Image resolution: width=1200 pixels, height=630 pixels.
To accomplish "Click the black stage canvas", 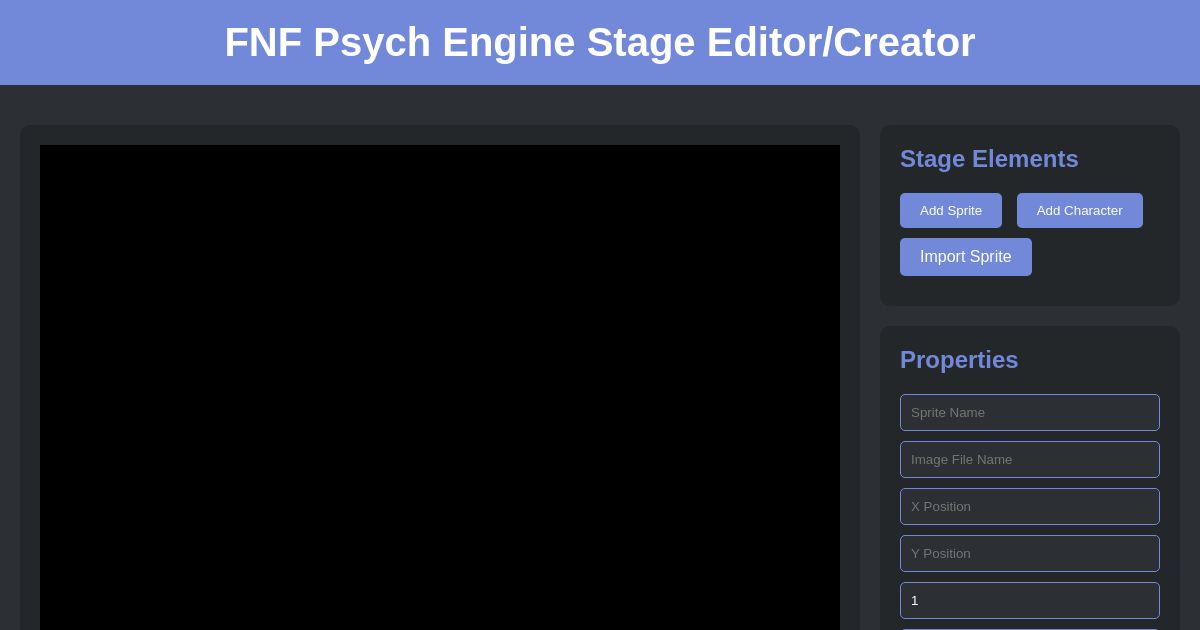I will tap(440, 390).
